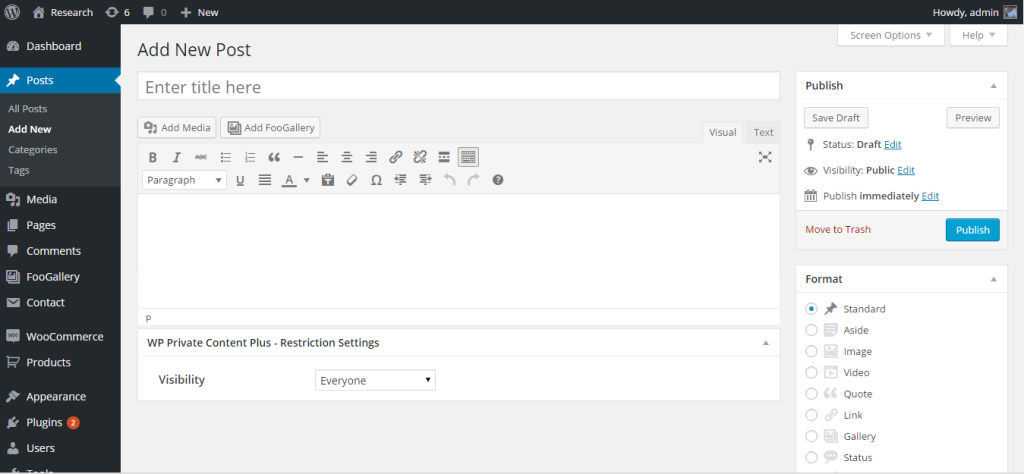Open Categories submenu item

coord(33,150)
